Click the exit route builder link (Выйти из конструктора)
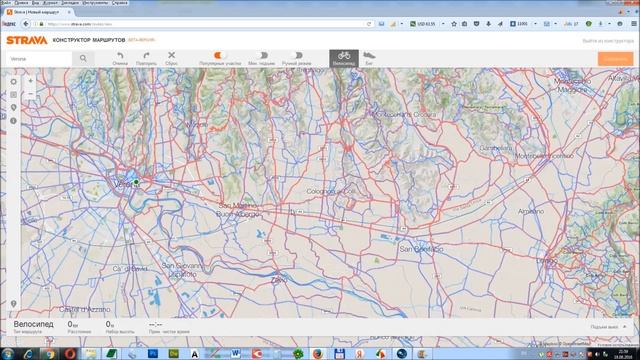640x360 pixels. click(608, 41)
